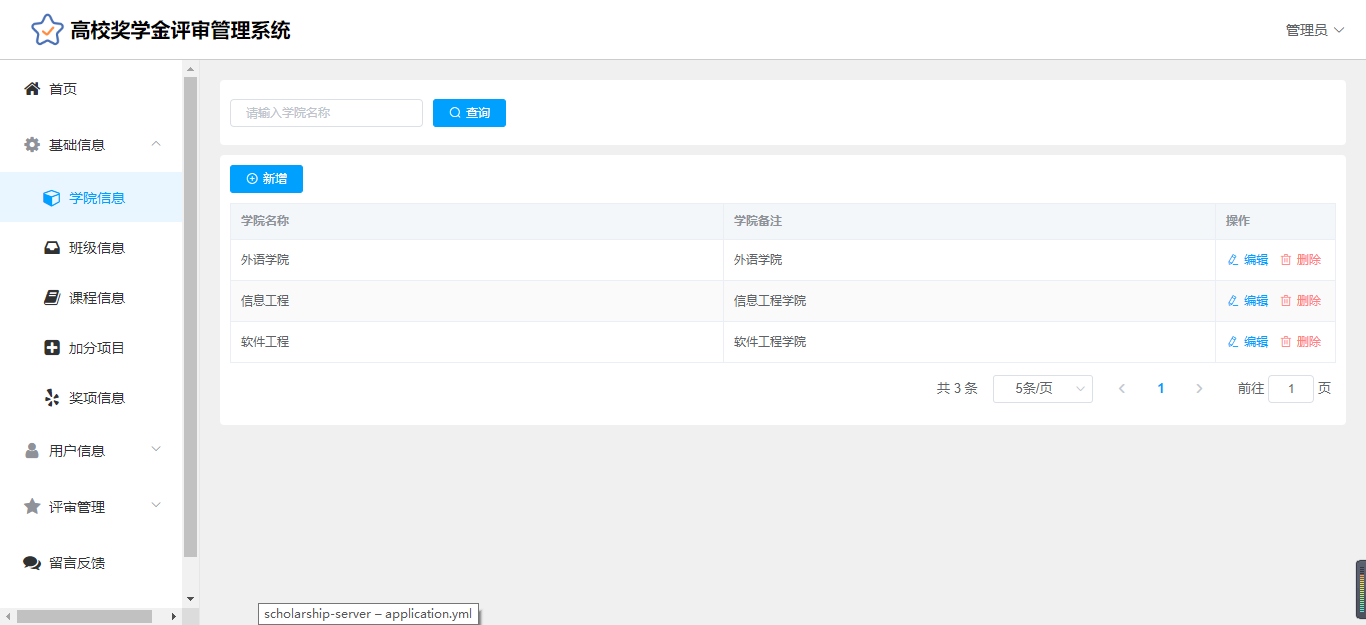1366x625 pixels.
Task: Edit the 外语学院 row
Action: (x=1247, y=260)
